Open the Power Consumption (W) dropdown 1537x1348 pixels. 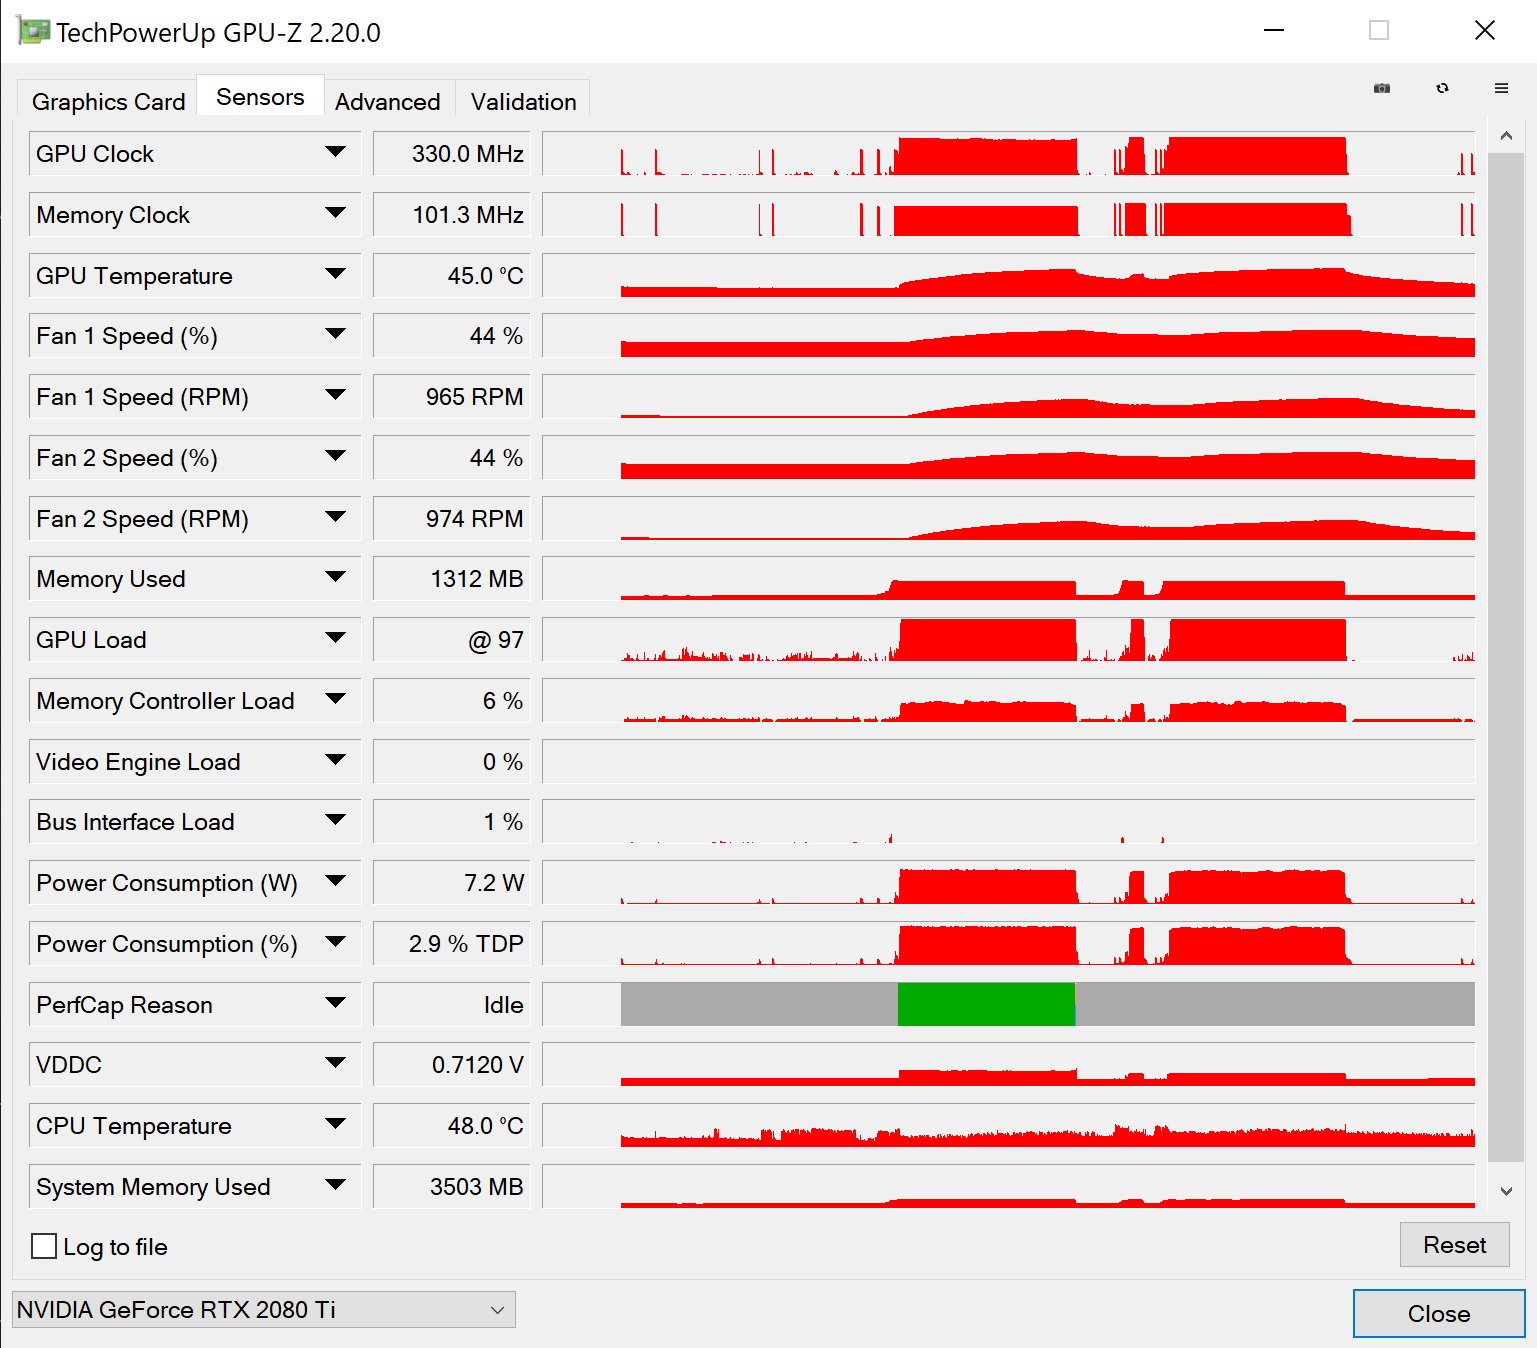[335, 882]
